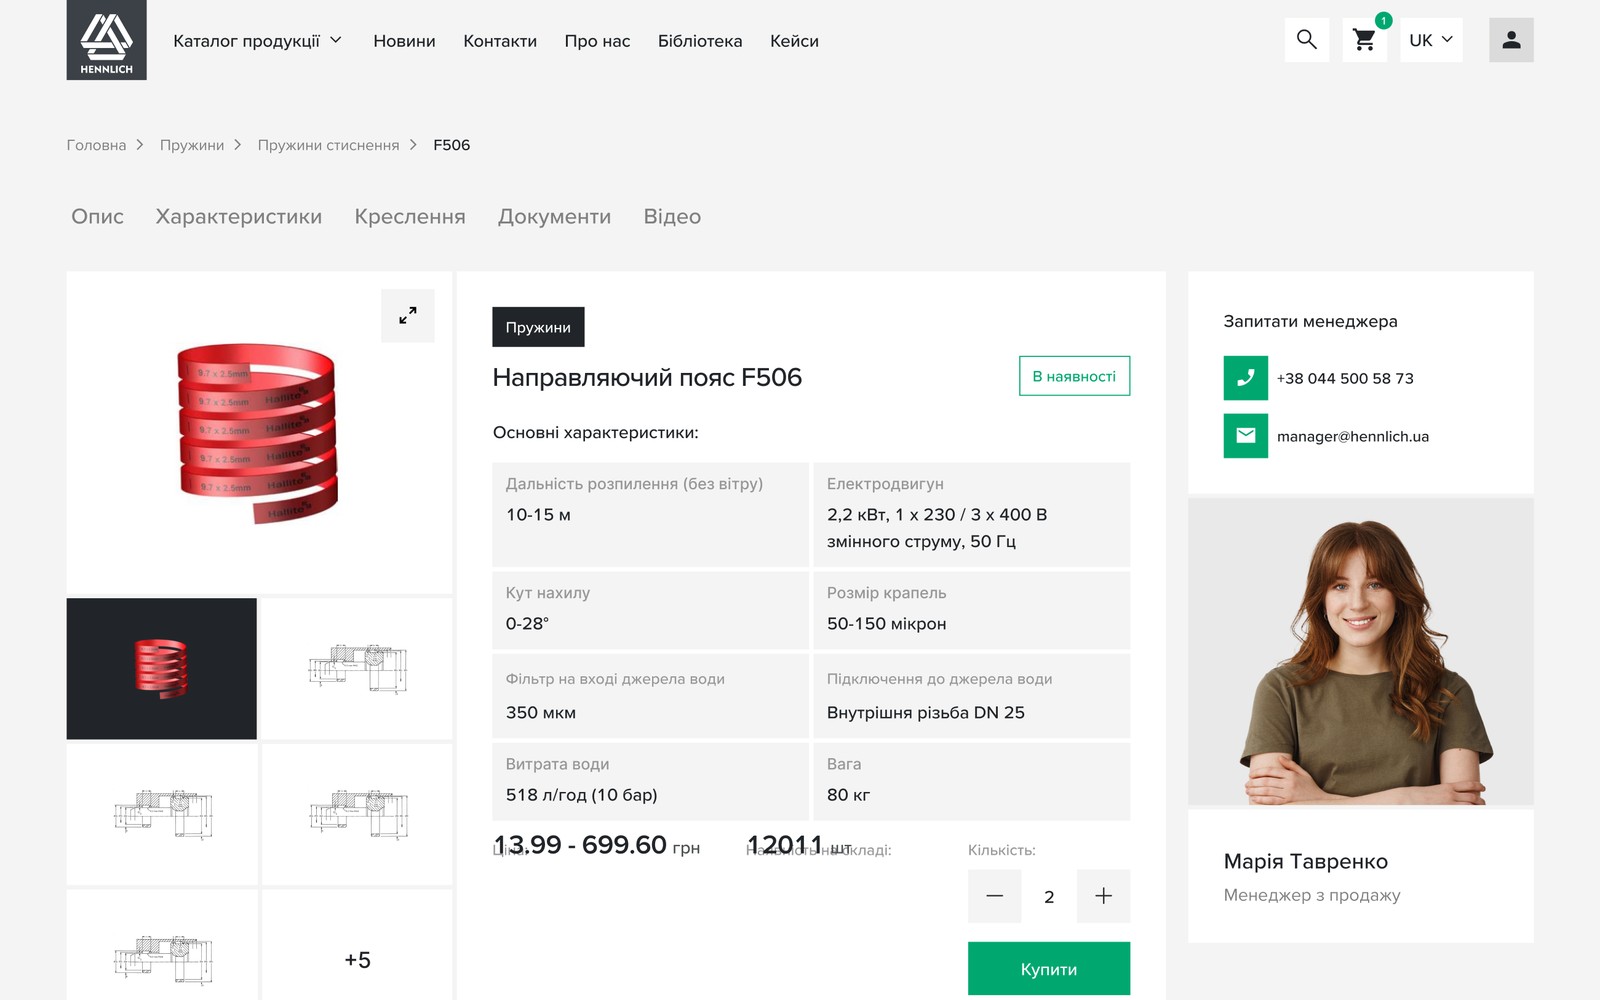Click the Запитати менеджера heading
This screenshot has height=1000, width=1600.
click(1311, 321)
